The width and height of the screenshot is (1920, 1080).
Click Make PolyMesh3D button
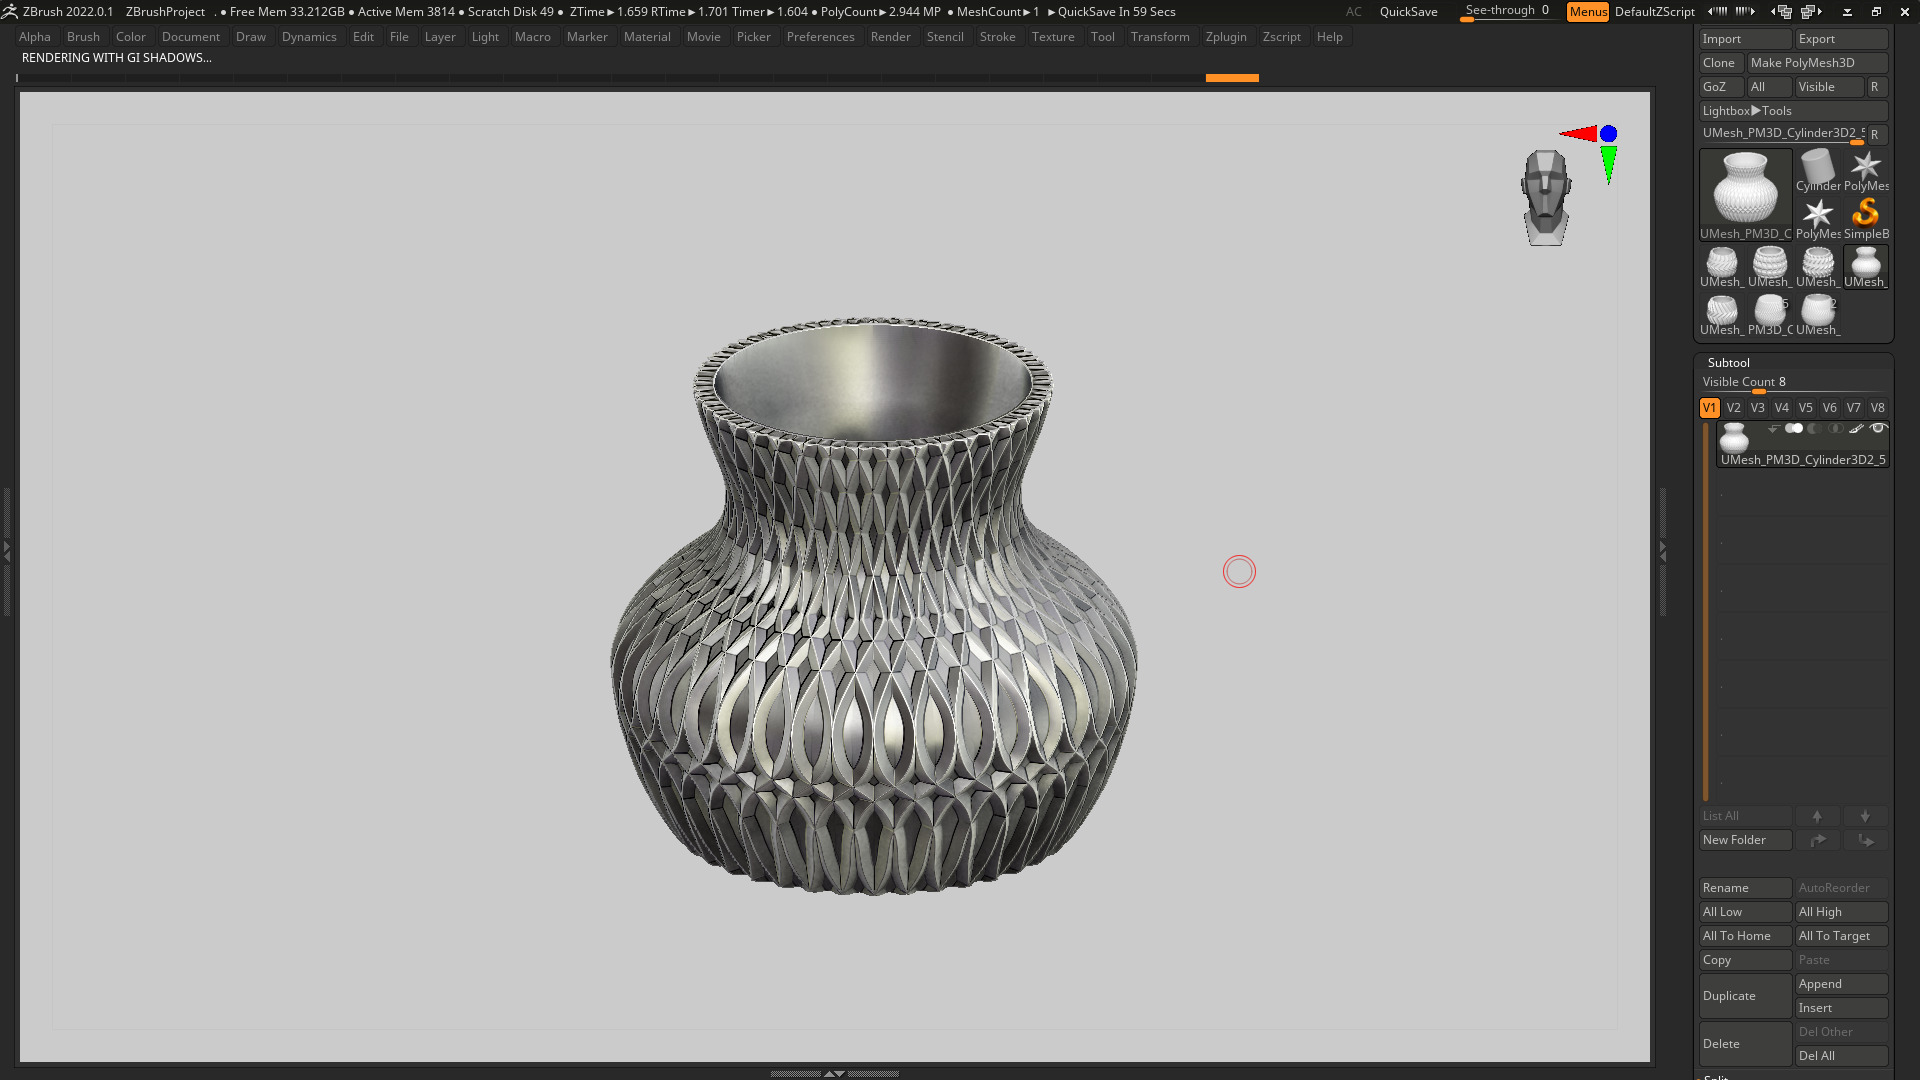click(1817, 63)
